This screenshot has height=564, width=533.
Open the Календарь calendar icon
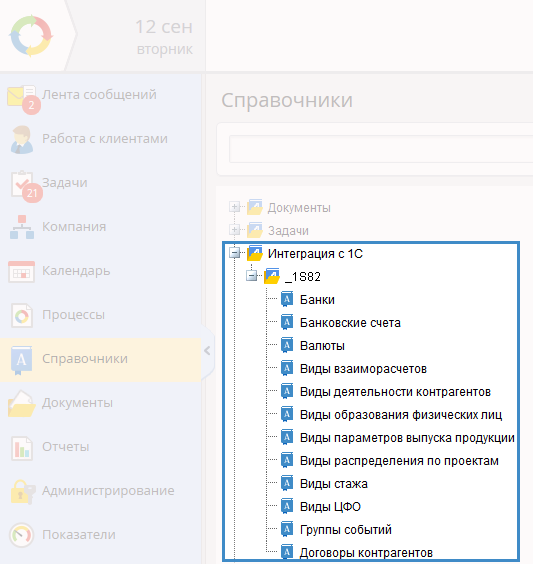(x=21, y=272)
